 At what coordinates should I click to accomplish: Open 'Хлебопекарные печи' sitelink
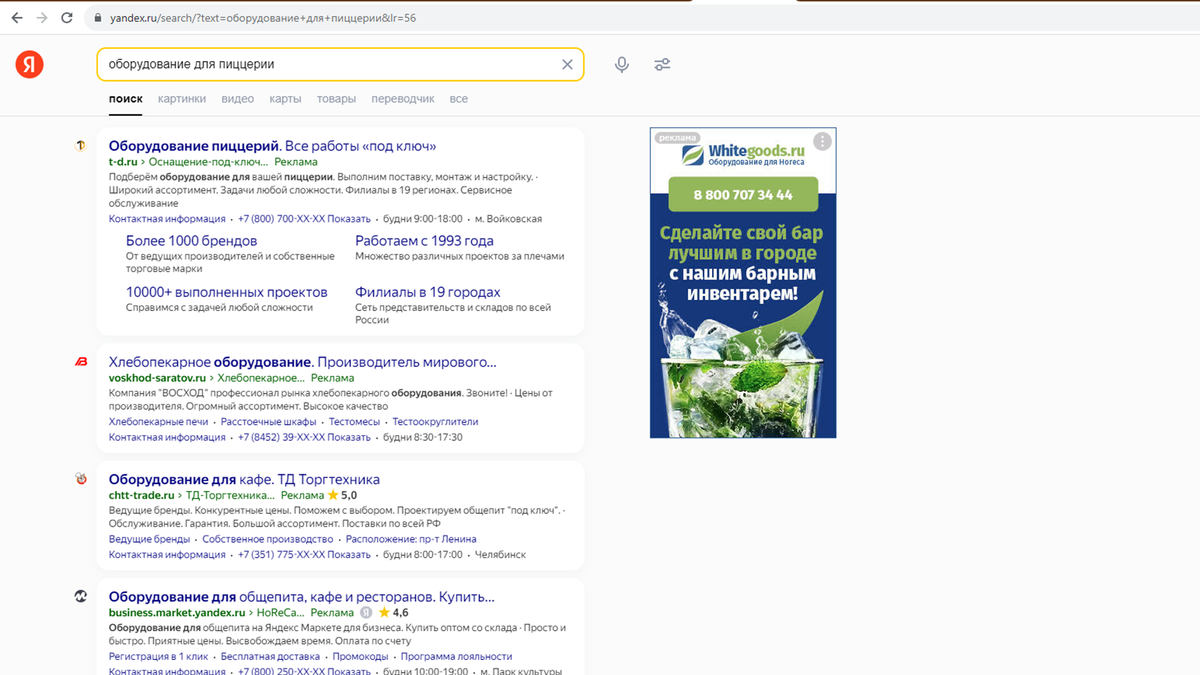[159, 422]
